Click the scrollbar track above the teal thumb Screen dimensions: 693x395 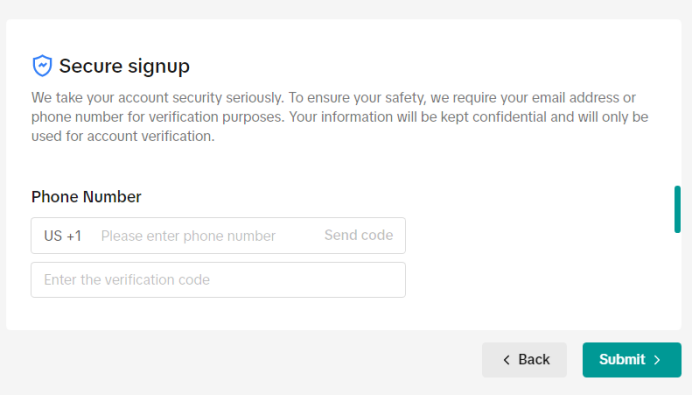[677, 104]
